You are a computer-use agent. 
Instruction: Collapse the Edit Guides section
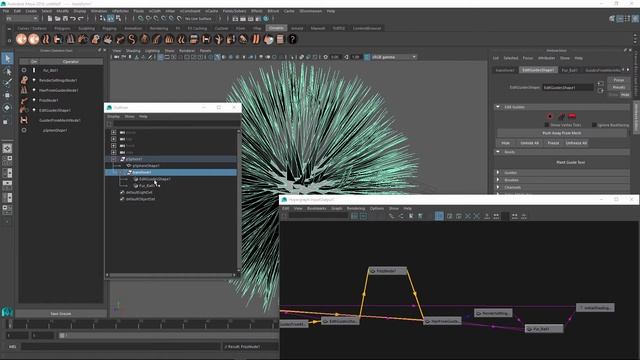click(x=498, y=107)
